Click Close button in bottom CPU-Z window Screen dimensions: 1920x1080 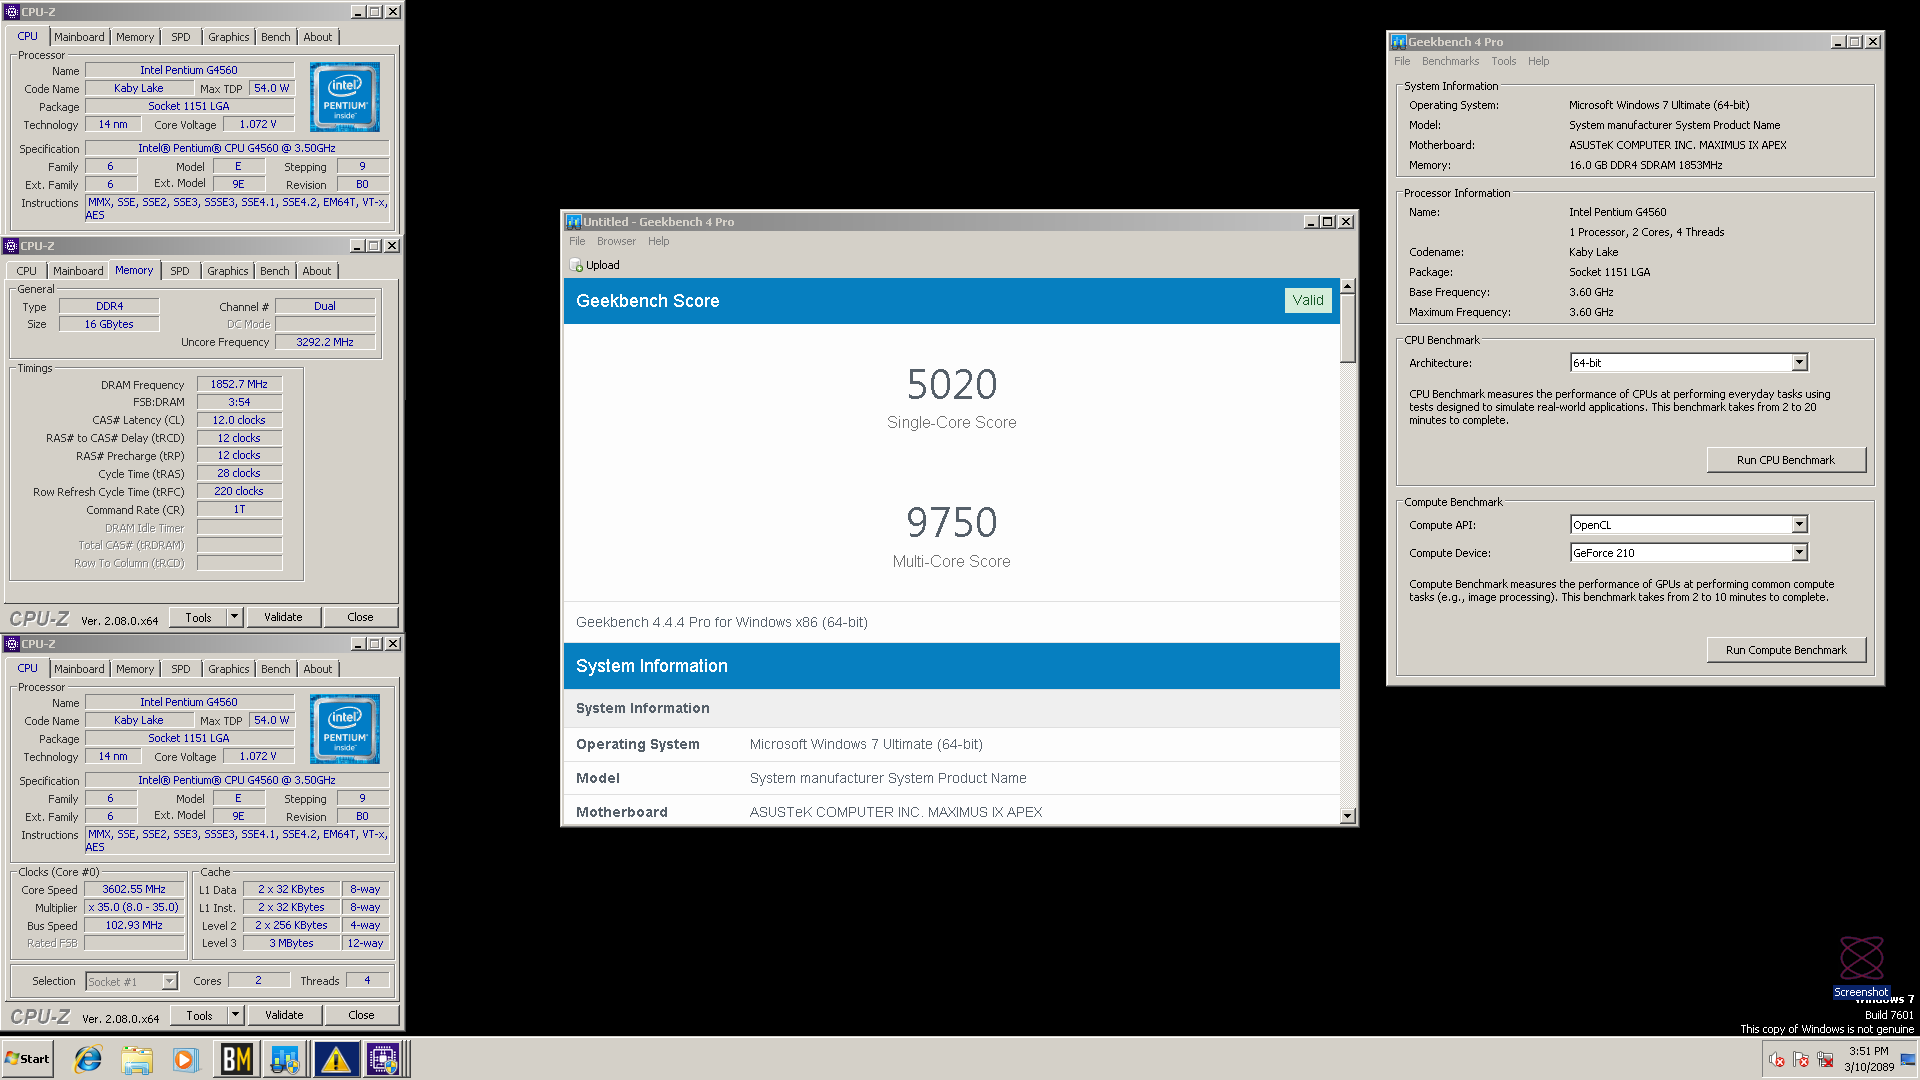361,1015
